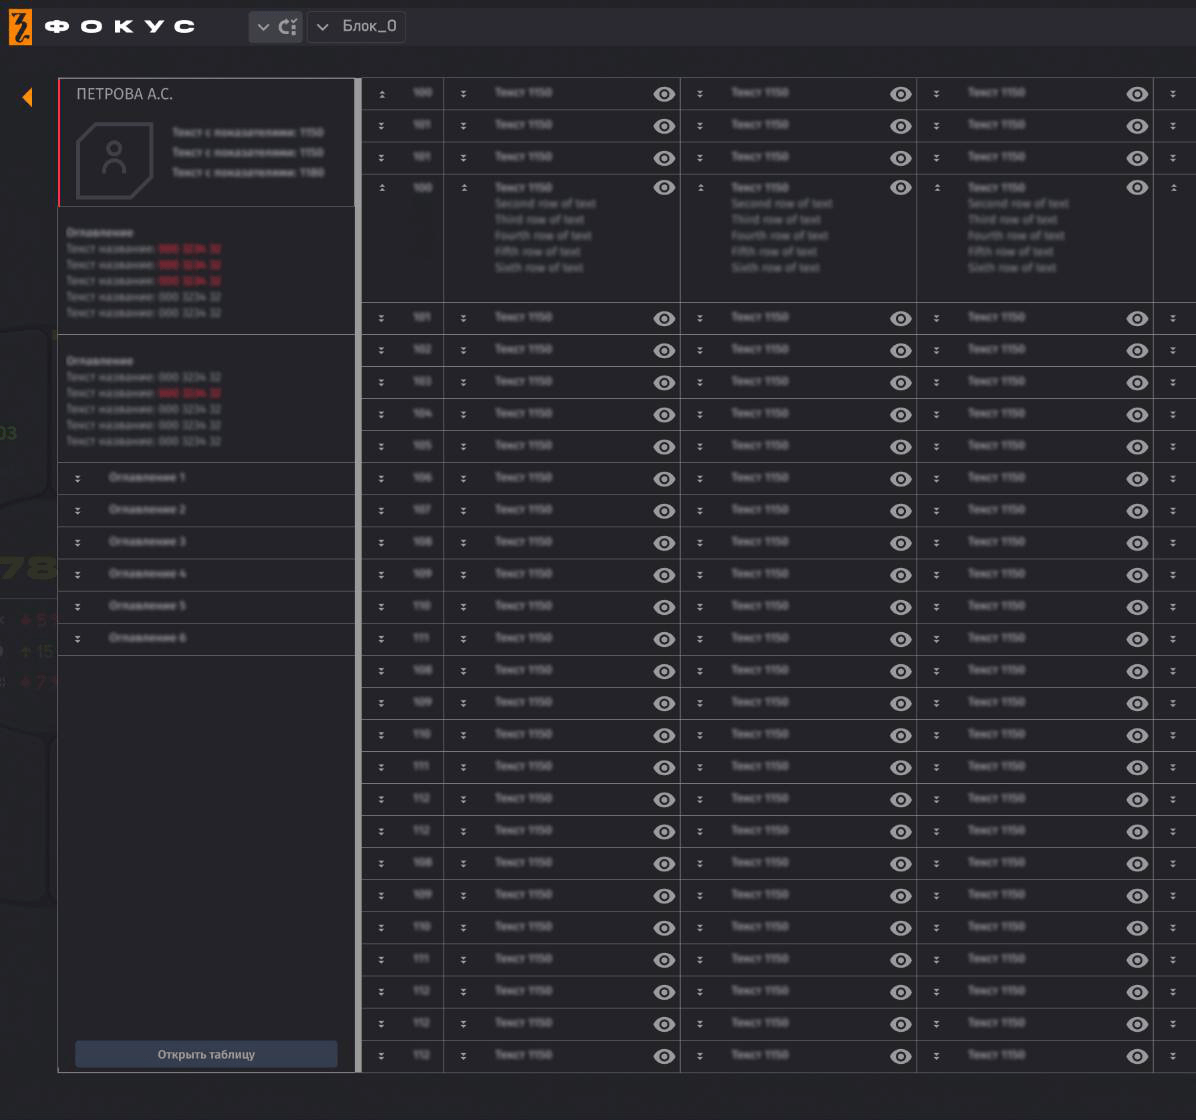Screen dimensions: 1196x1120
Task: Expand the Оглавление 4 section
Action: click(78, 574)
